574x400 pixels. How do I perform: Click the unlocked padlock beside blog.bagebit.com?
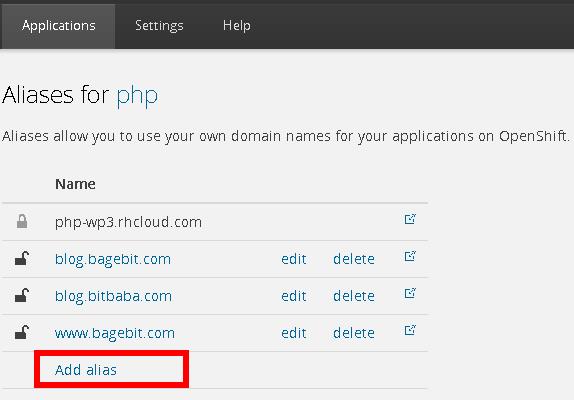(22, 258)
